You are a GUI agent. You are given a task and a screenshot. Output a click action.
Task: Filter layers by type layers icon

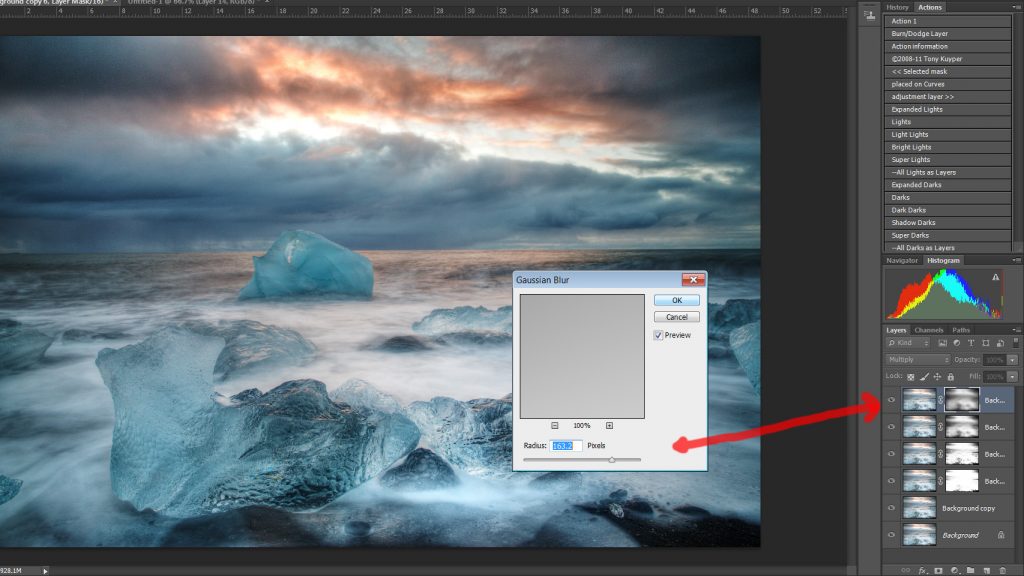(971, 343)
